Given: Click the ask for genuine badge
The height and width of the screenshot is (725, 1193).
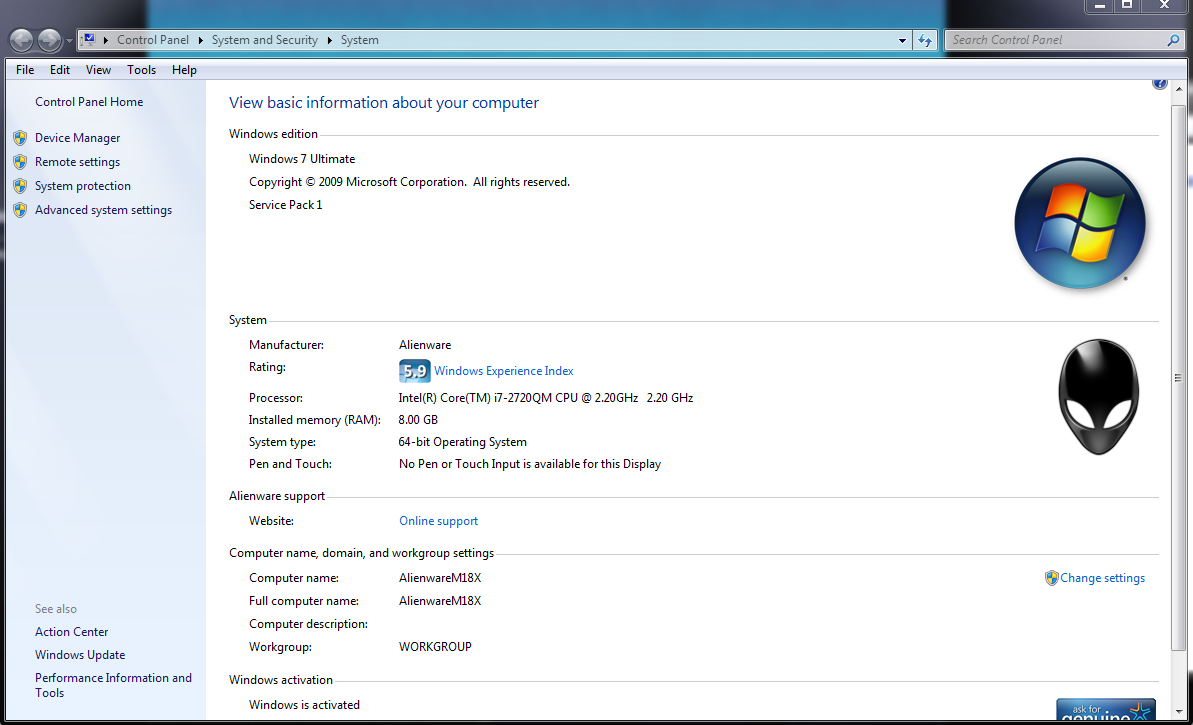Looking at the screenshot, I should pyautogui.click(x=1106, y=711).
